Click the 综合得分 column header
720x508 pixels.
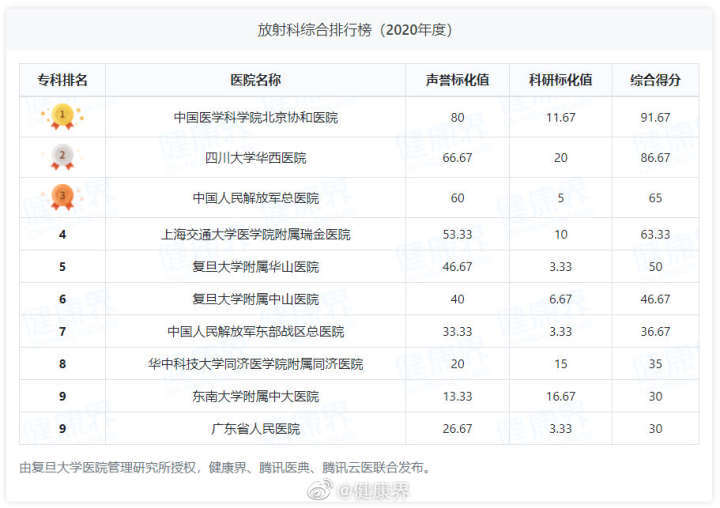click(x=655, y=80)
